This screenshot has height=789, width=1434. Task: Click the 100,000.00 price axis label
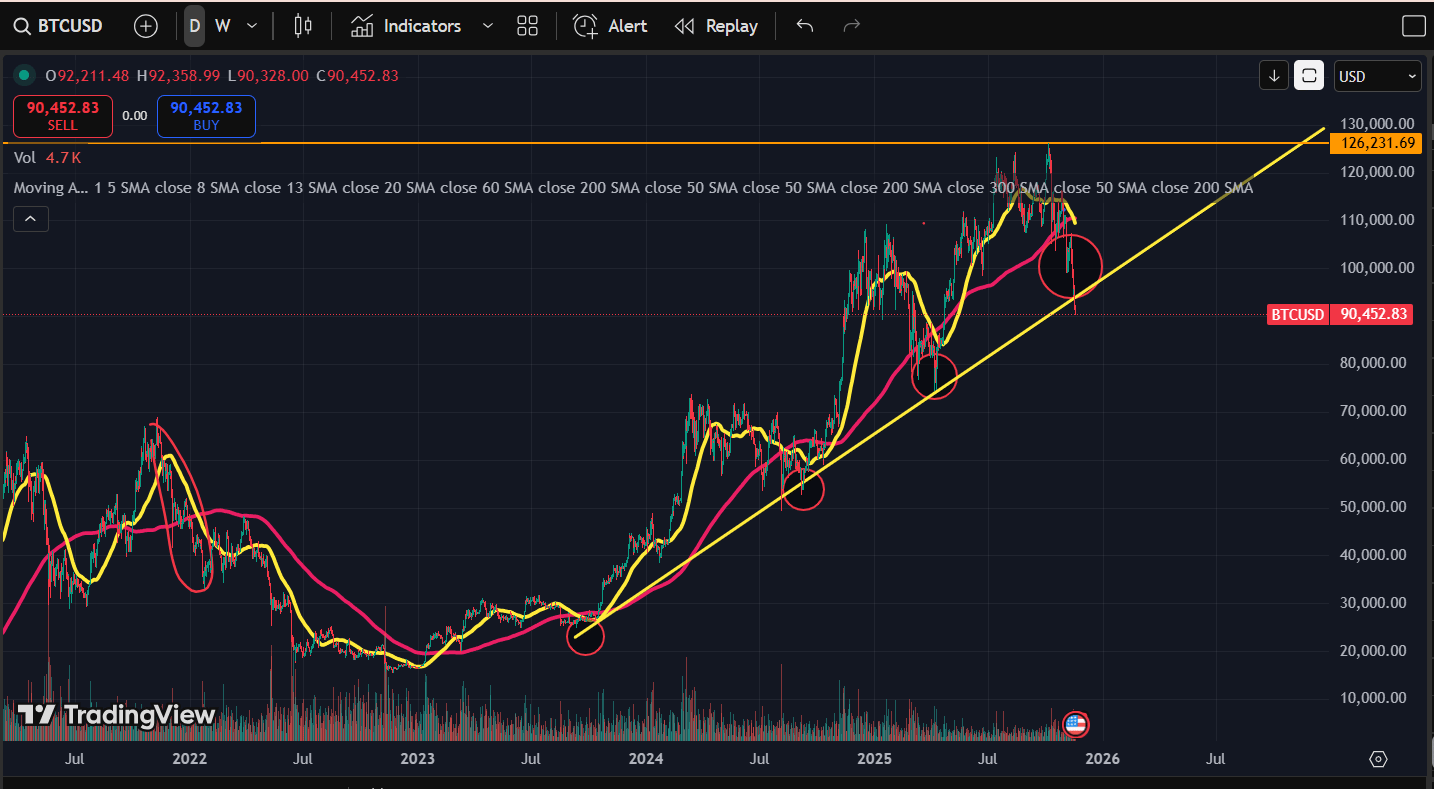pos(1378,267)
